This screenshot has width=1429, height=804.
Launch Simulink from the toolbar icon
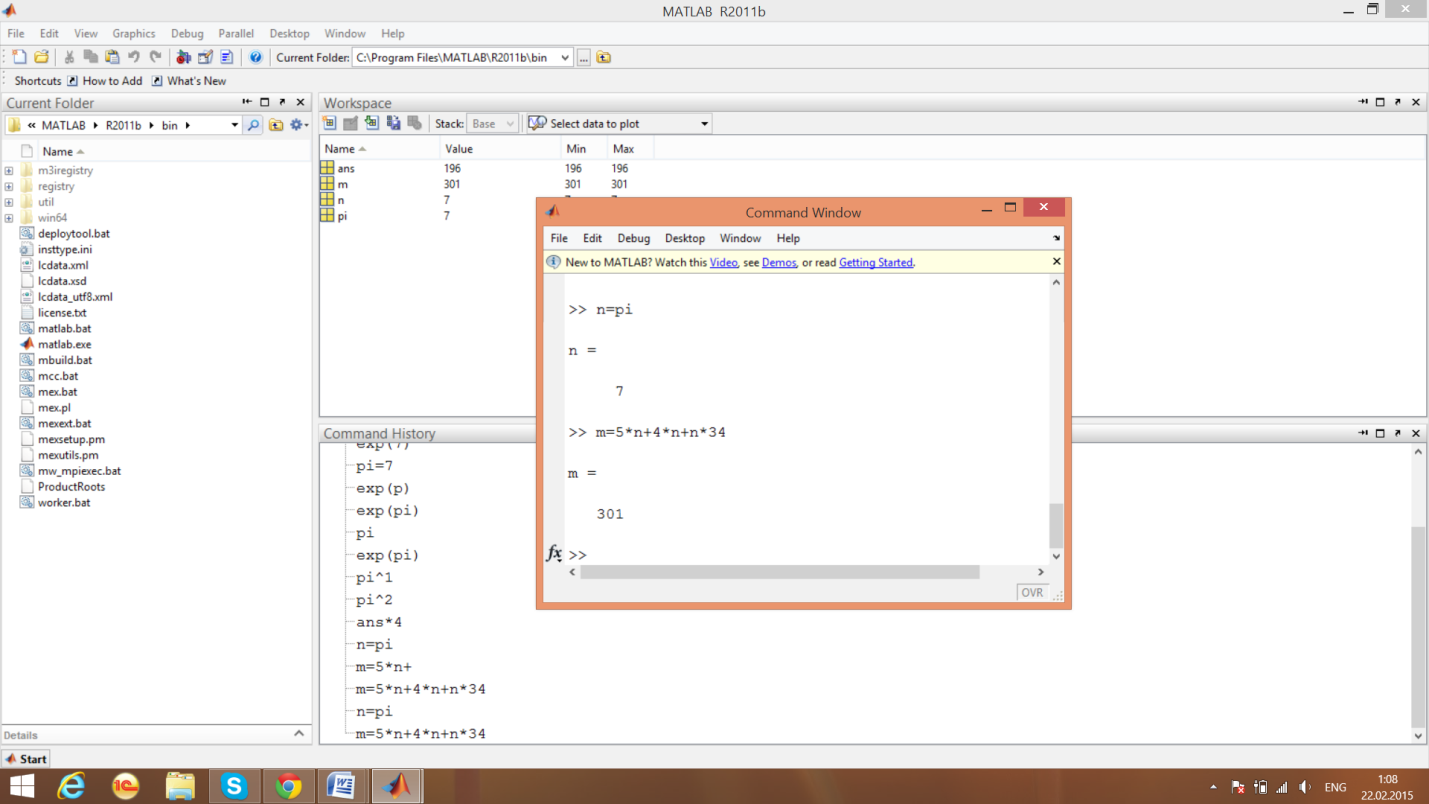tap(183, 57)
